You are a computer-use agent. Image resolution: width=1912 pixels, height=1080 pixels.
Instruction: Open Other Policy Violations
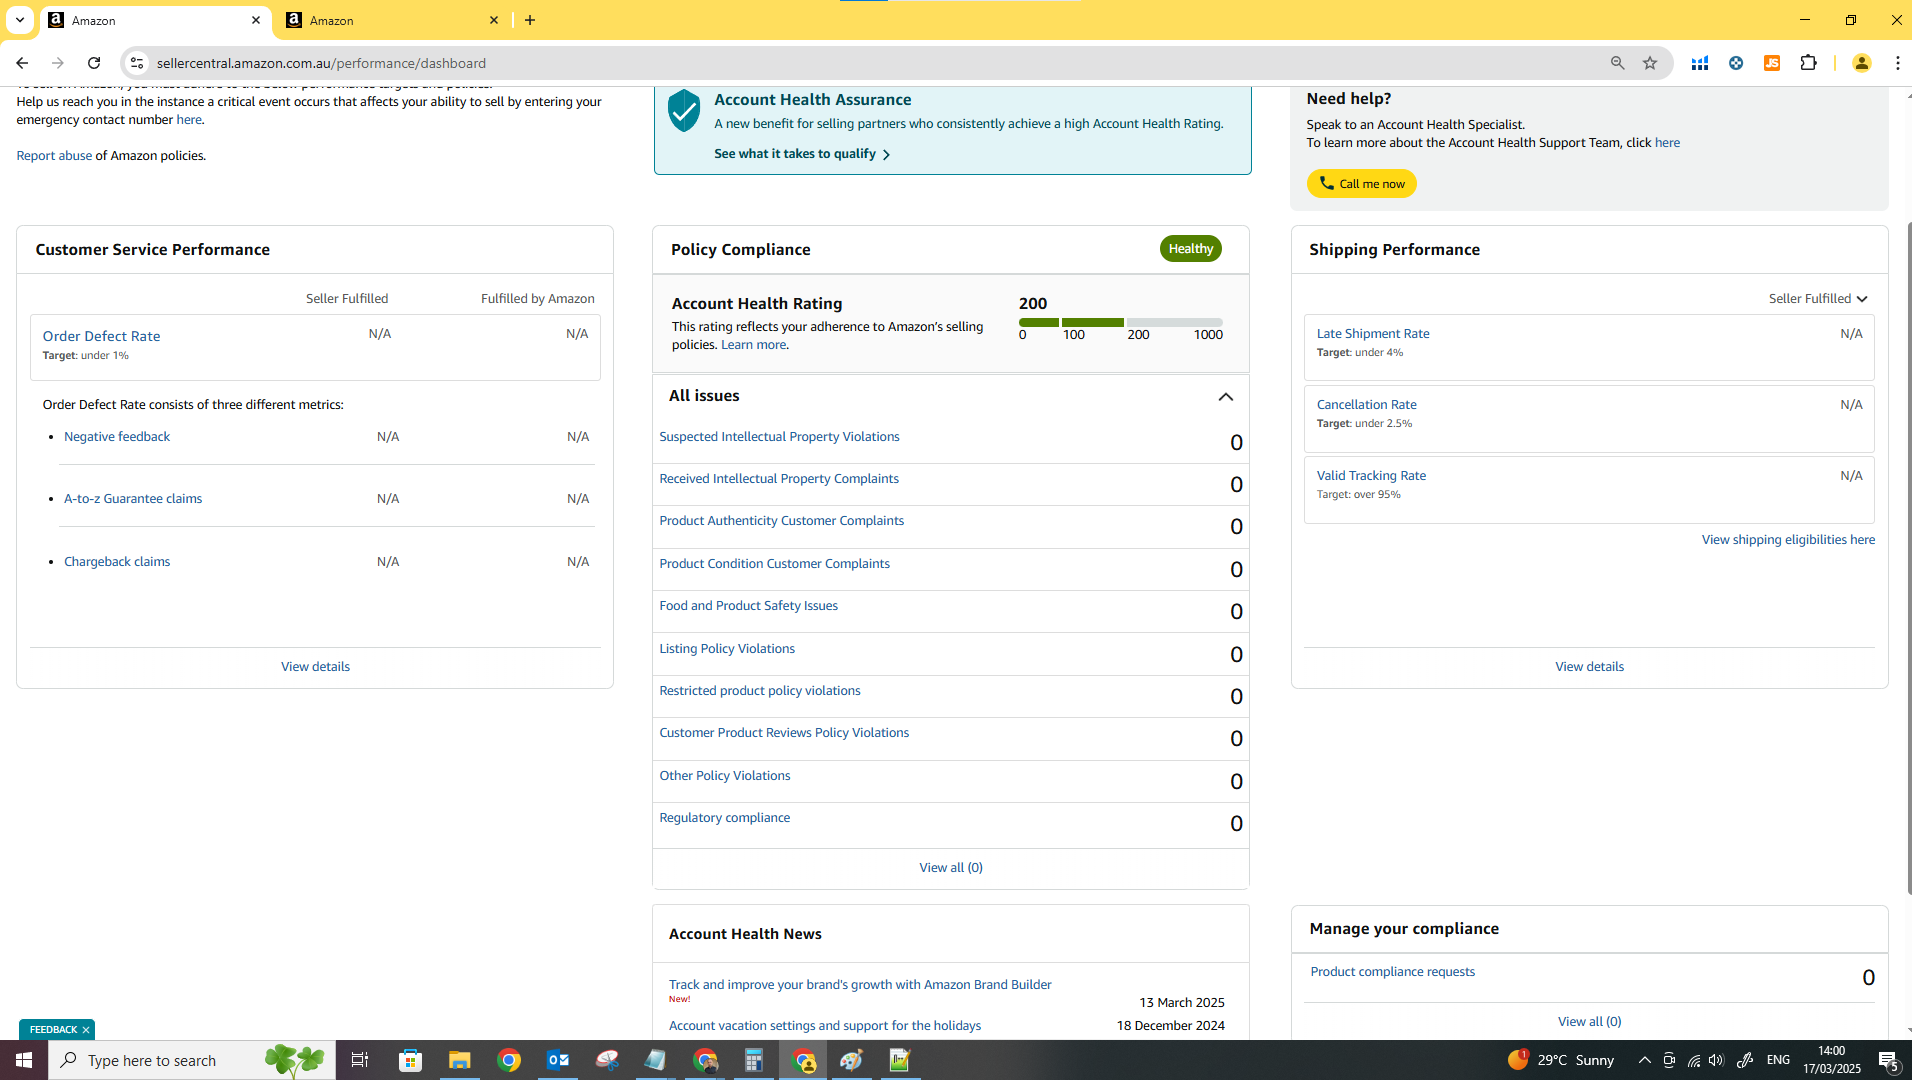(724, 776)
